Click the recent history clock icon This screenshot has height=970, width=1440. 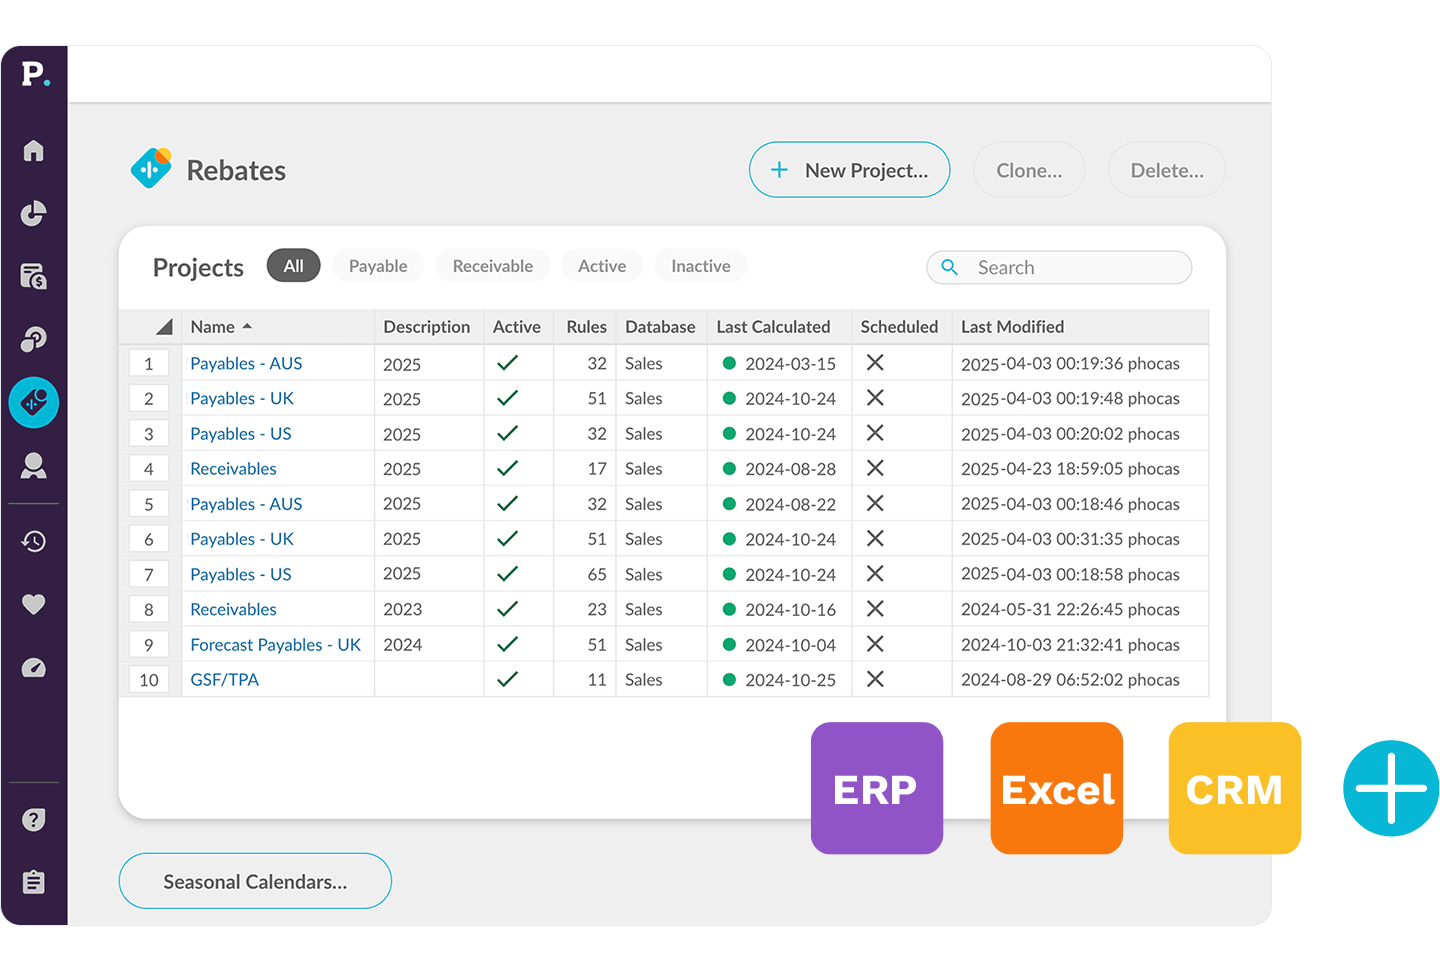[33, 541]
